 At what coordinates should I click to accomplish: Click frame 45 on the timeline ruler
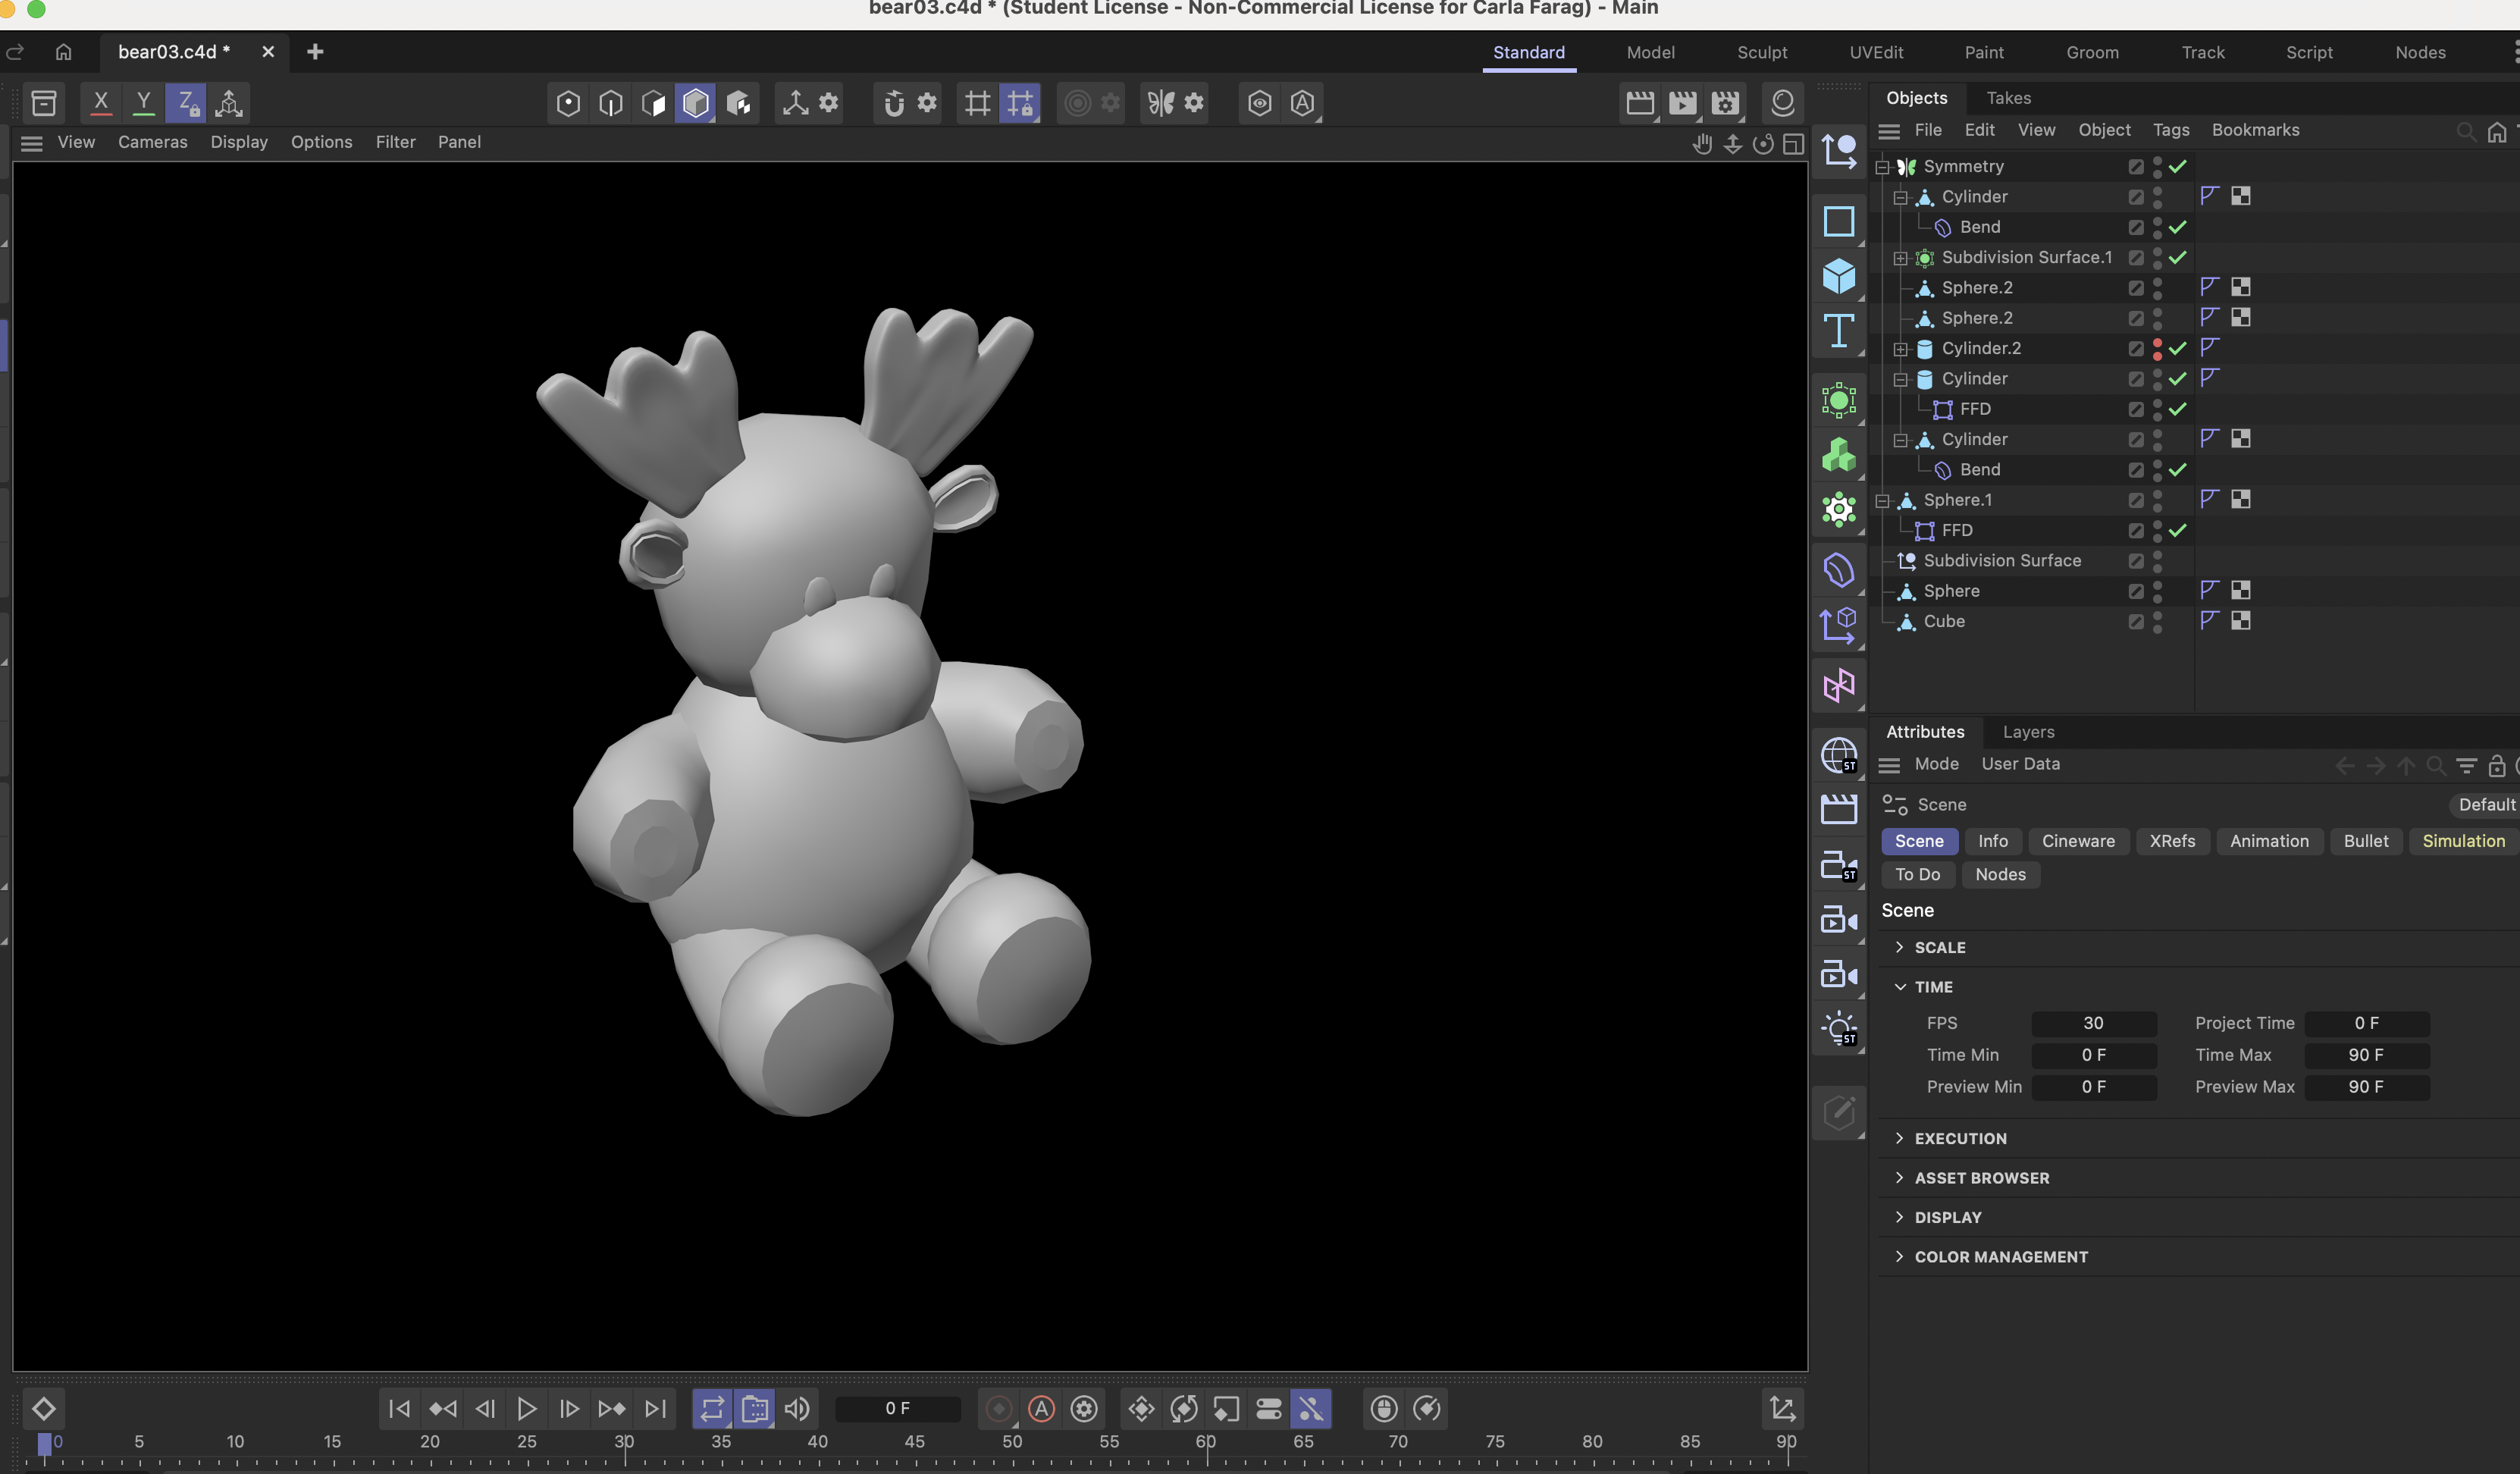(914, 1441)
